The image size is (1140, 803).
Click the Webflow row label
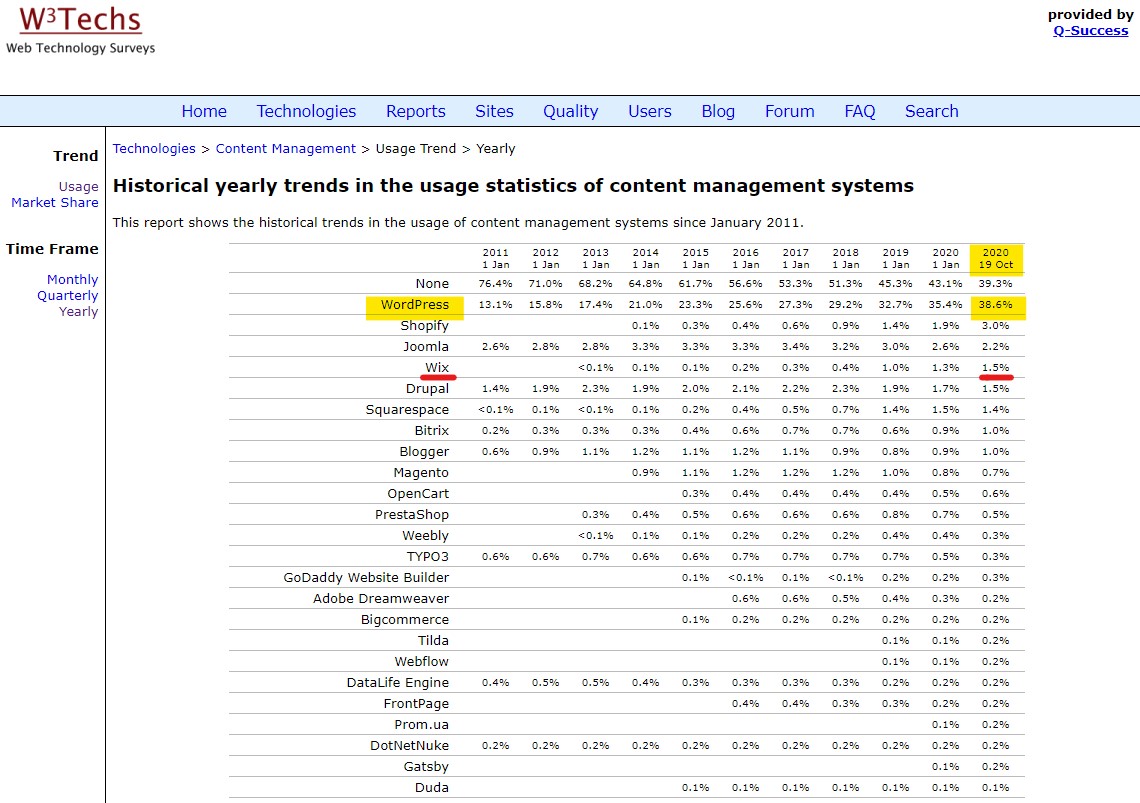click(422, 661)
